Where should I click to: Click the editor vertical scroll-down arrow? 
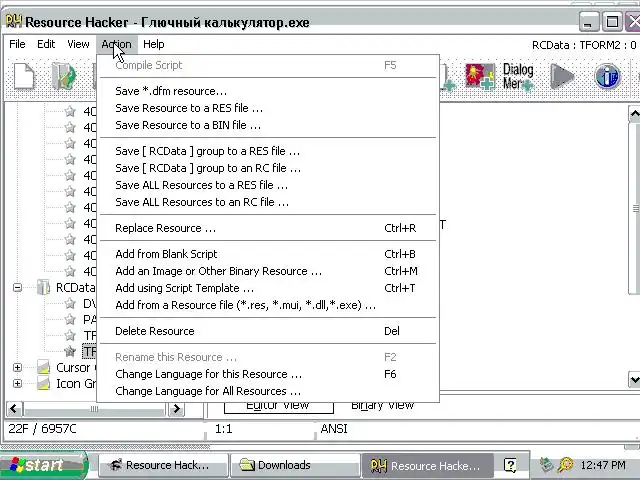click(634, 380)
